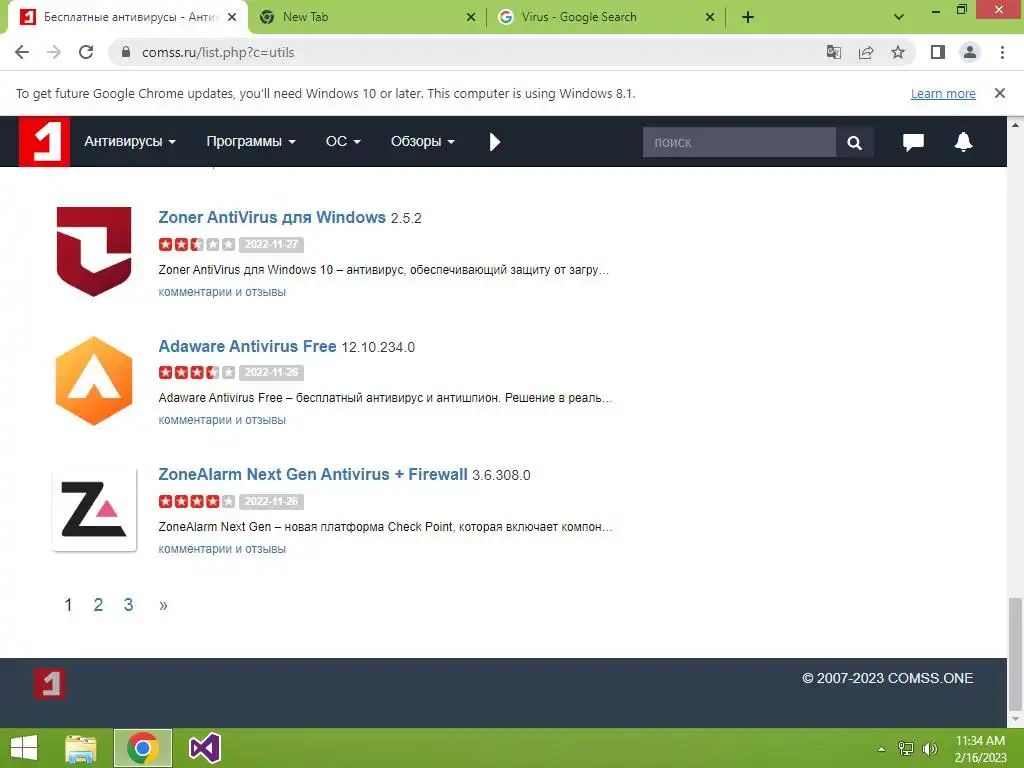Open the ОС dropdown menu
The height and width of the screenshot is (768, 1024).
pos(343,141)
